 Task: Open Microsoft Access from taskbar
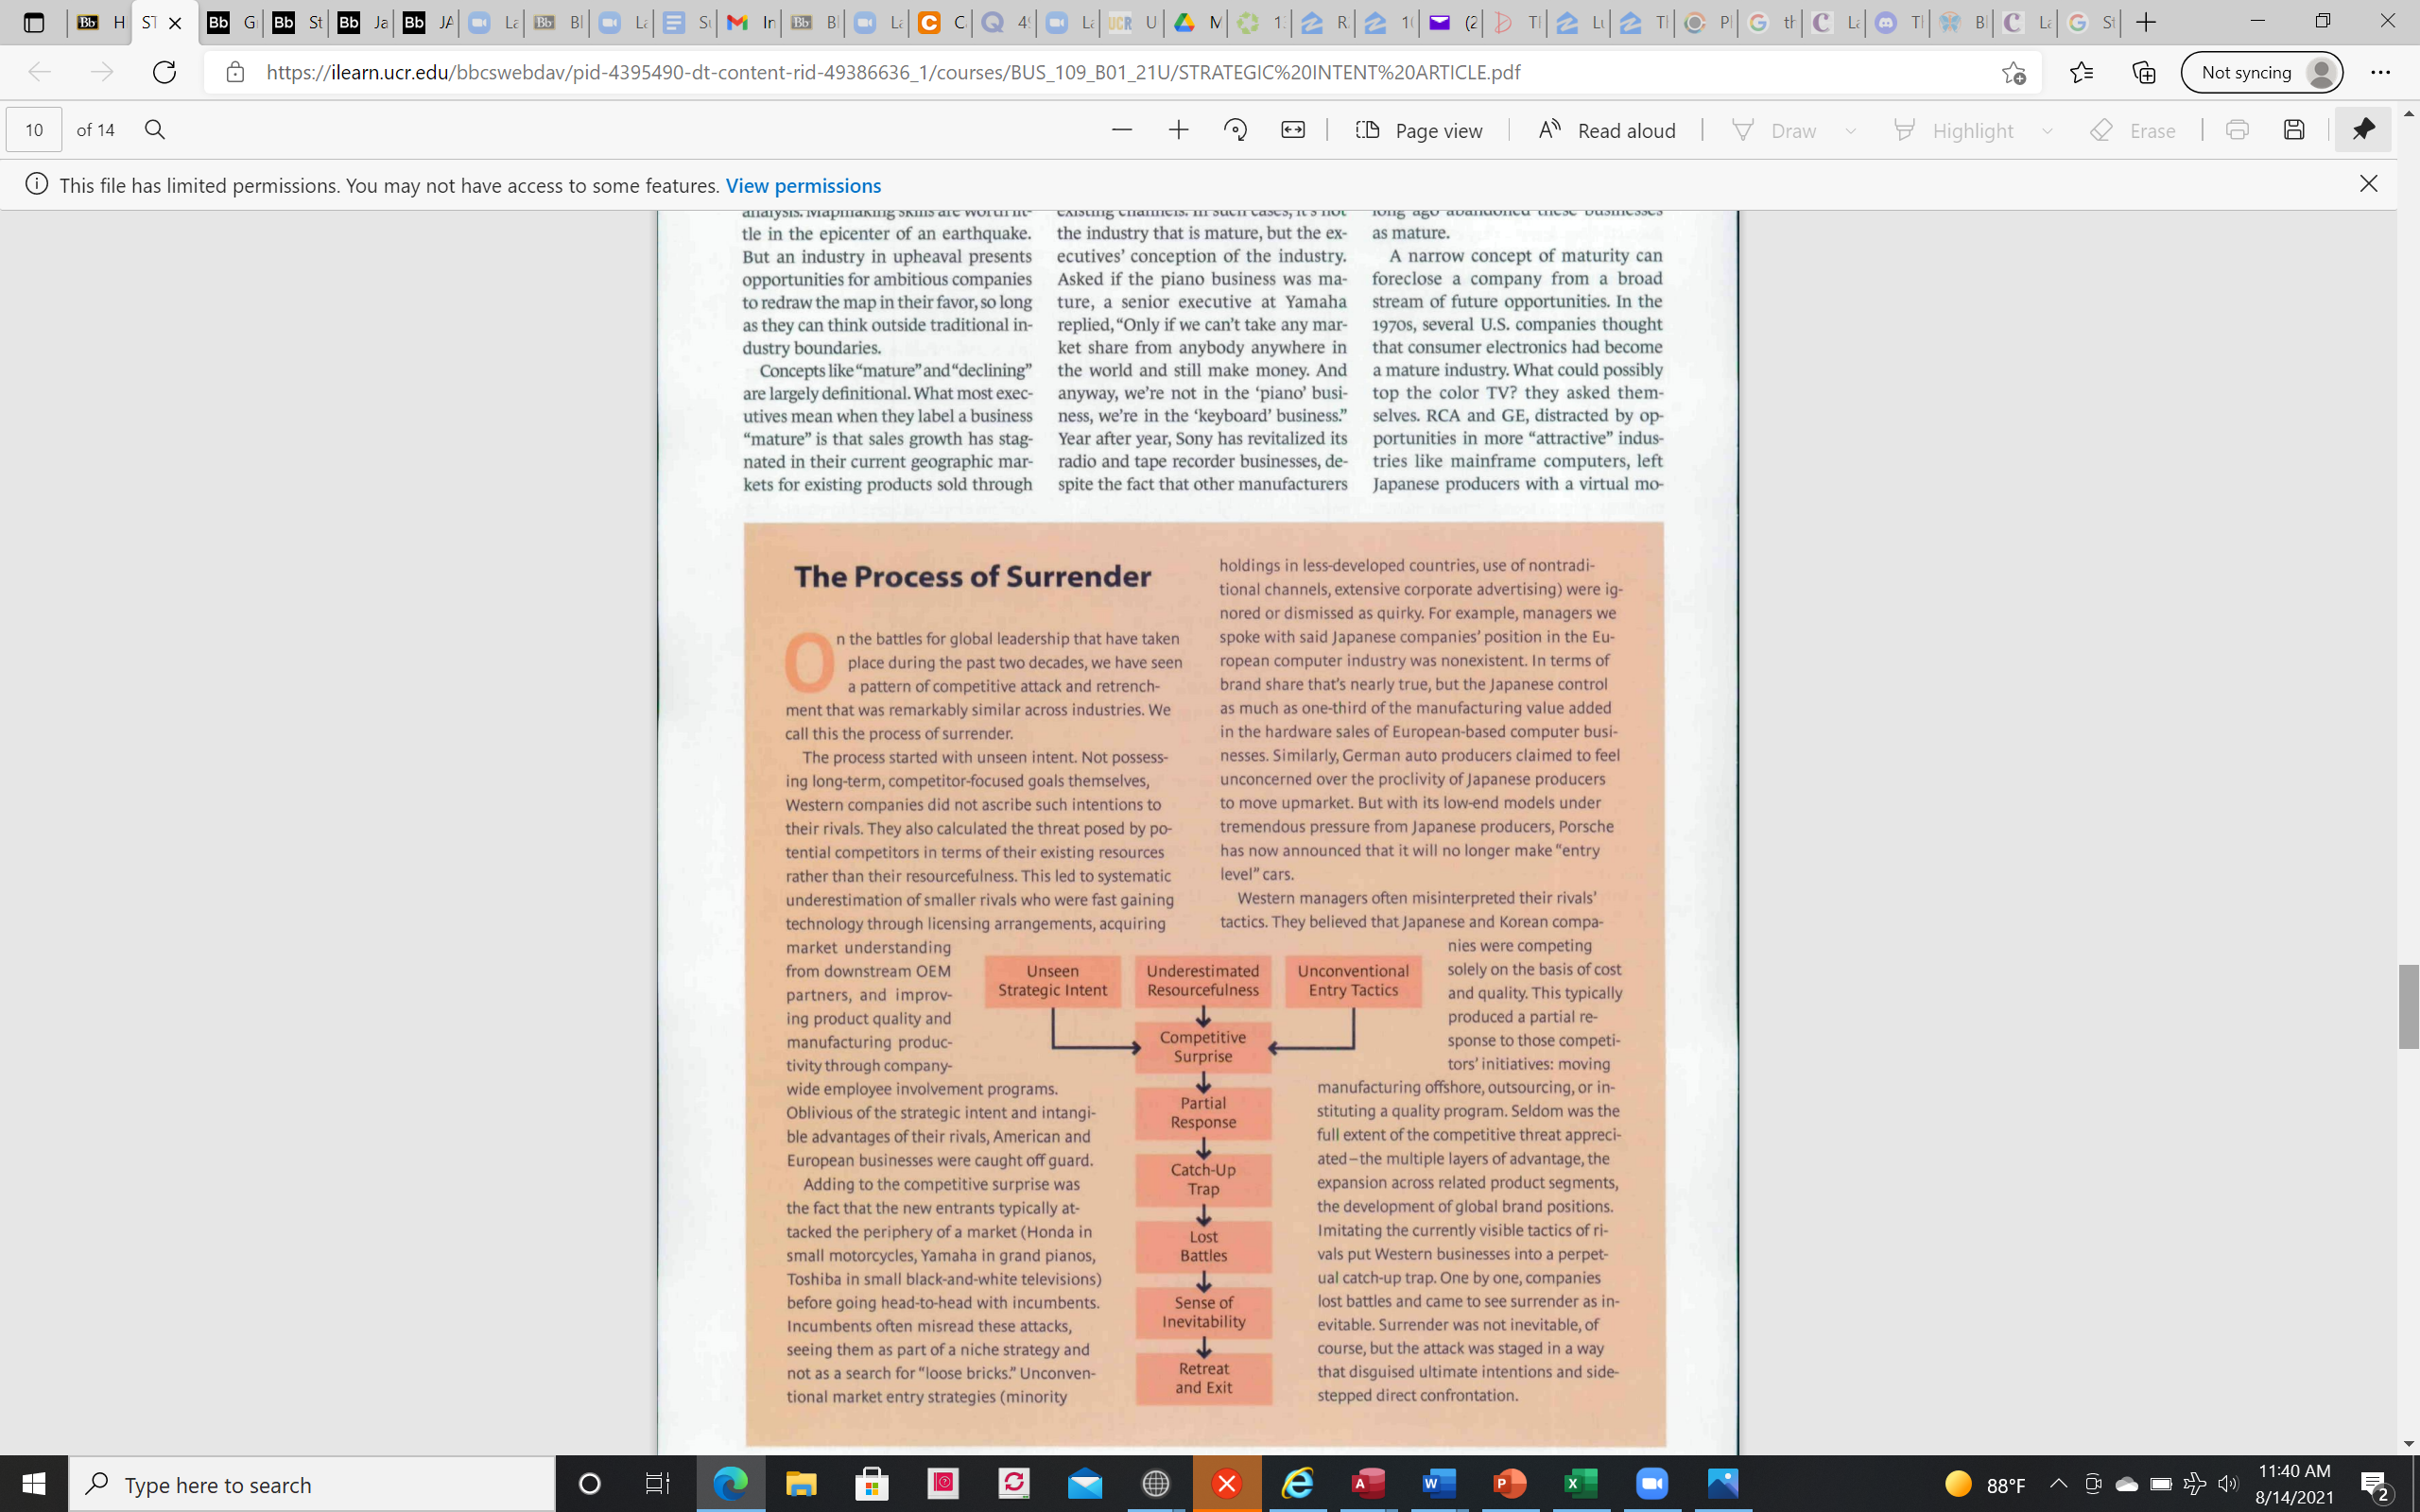pos(1369,1484)
